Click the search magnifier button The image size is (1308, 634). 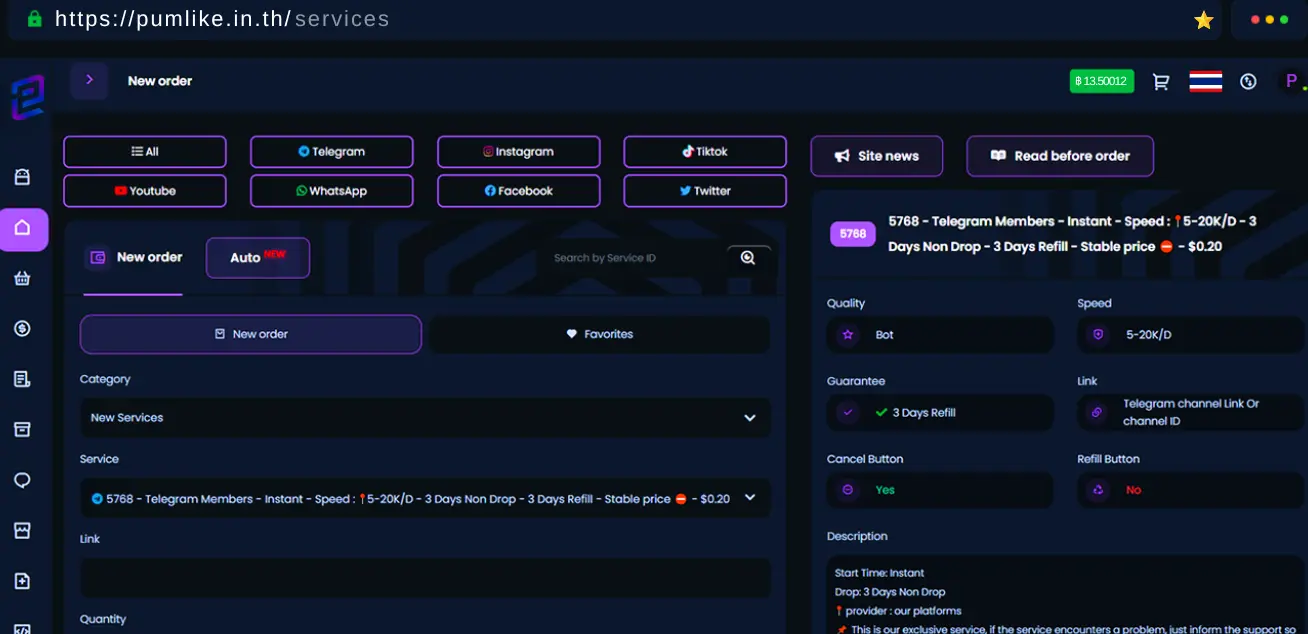pos(748,258)
